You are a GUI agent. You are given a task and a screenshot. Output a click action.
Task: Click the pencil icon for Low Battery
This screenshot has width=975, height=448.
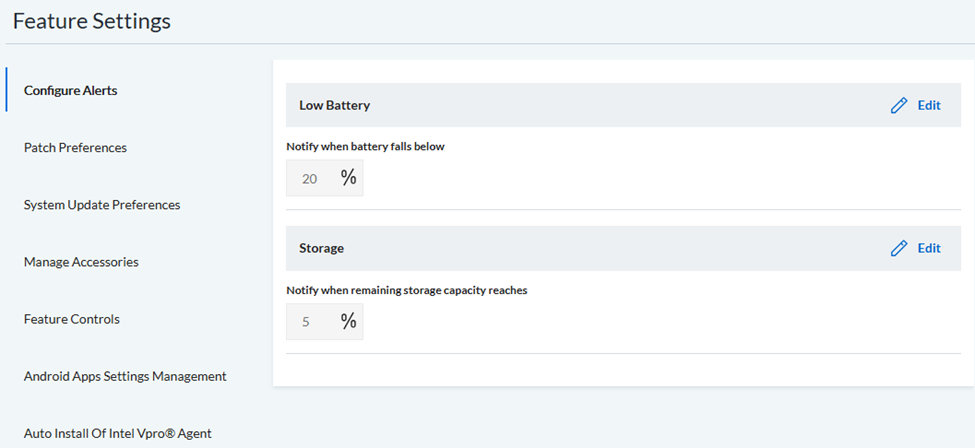click(899, 105)
